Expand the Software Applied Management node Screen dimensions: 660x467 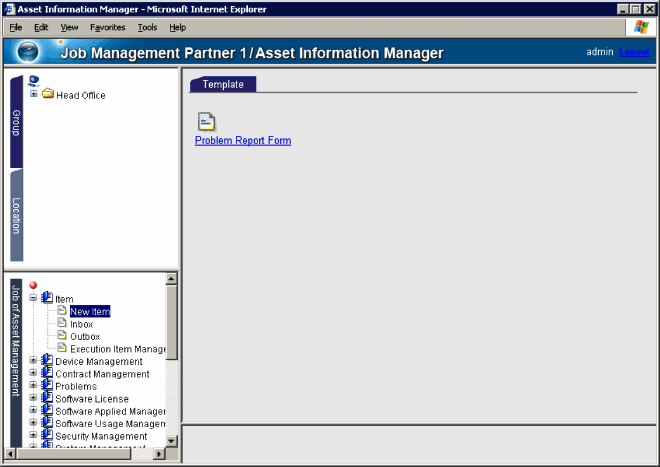pos(33,410)
